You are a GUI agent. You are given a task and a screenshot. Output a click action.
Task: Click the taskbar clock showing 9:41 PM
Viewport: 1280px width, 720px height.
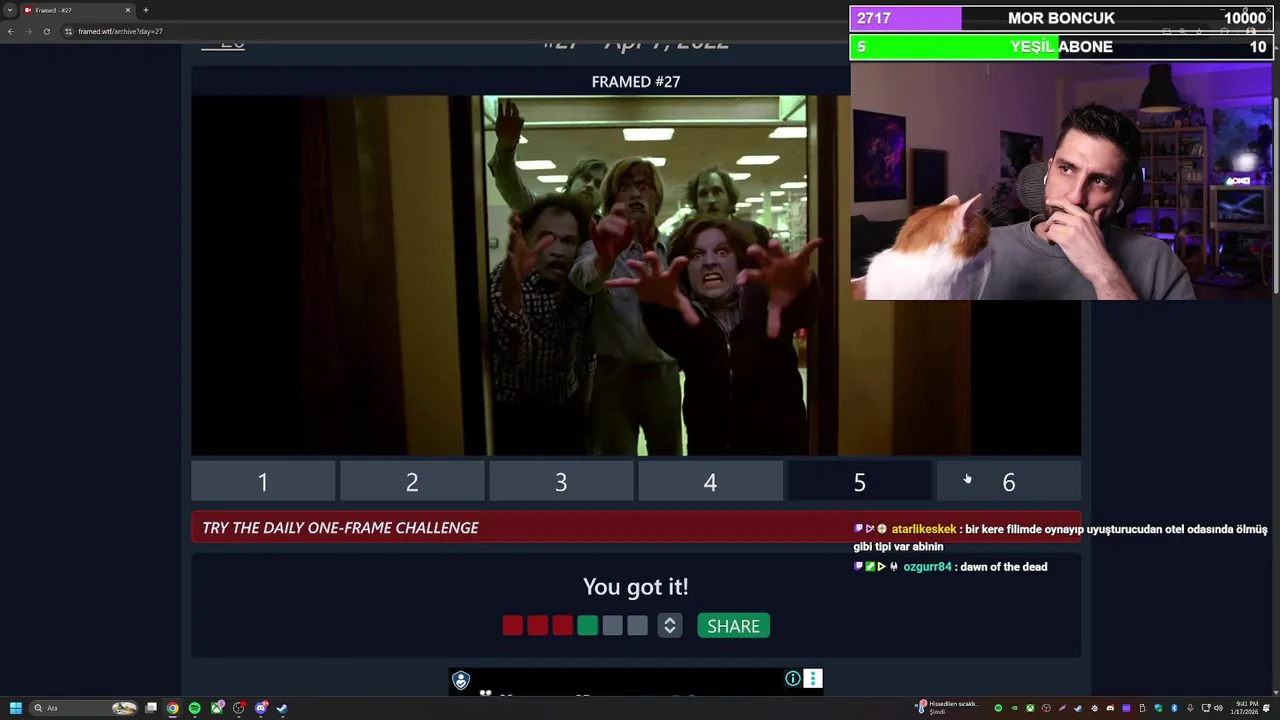point(1244,708)
